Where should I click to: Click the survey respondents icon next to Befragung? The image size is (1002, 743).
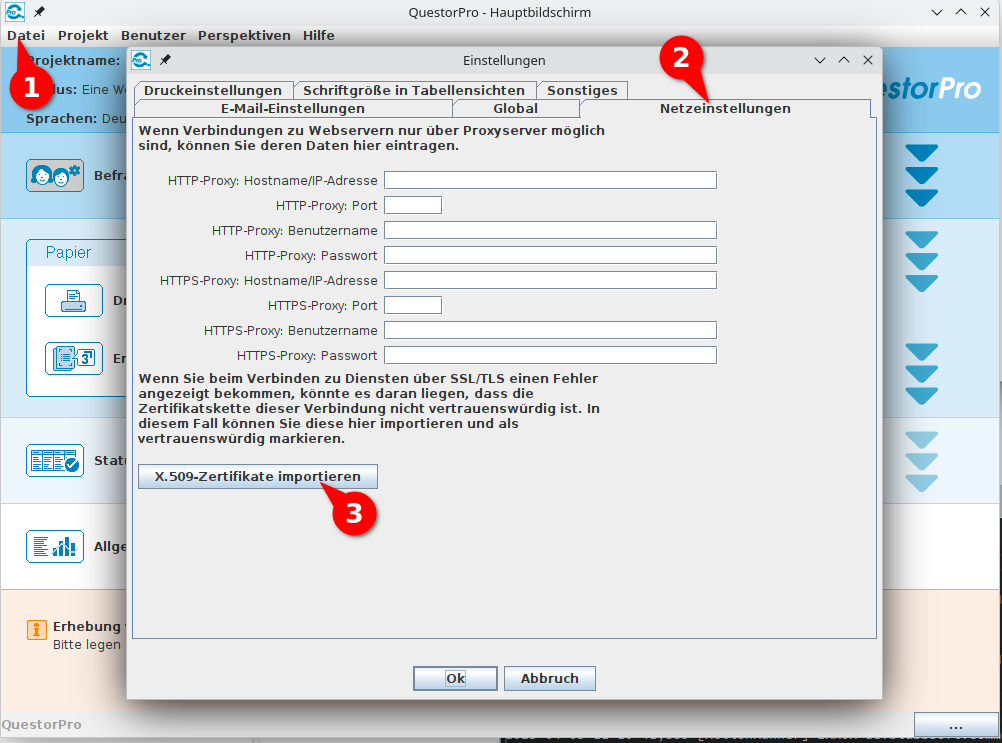[54, 175]
